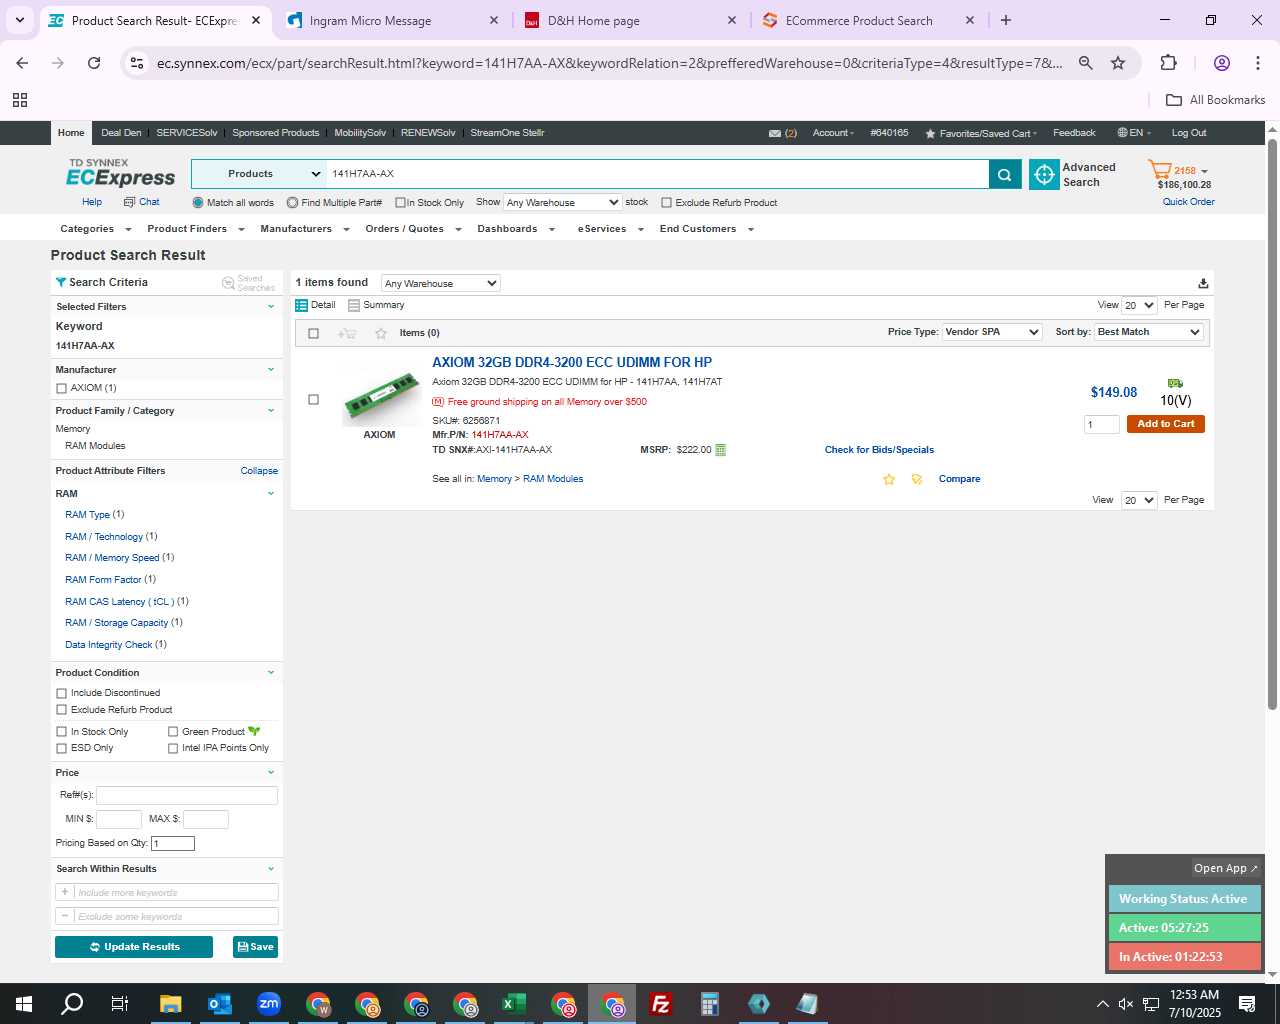Click the green shipping truck icon
Viewport: 1280px width, 1024px height.
[1175, 383]
